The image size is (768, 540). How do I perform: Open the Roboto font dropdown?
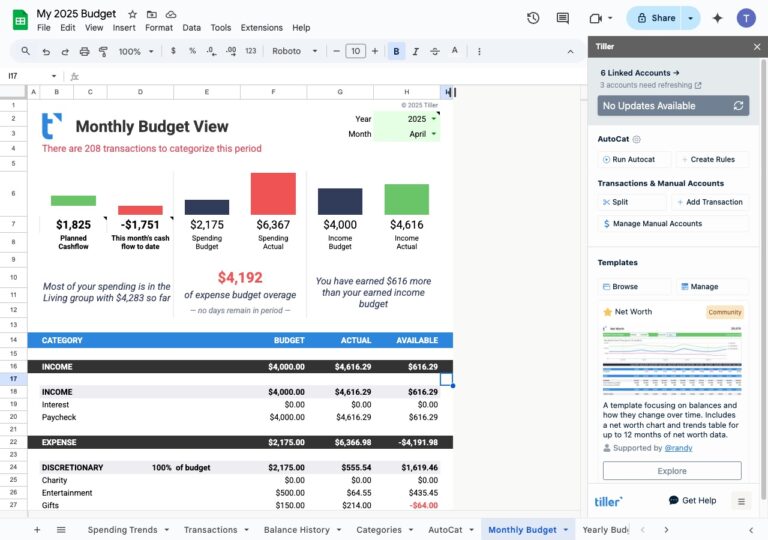pos(294,51)
